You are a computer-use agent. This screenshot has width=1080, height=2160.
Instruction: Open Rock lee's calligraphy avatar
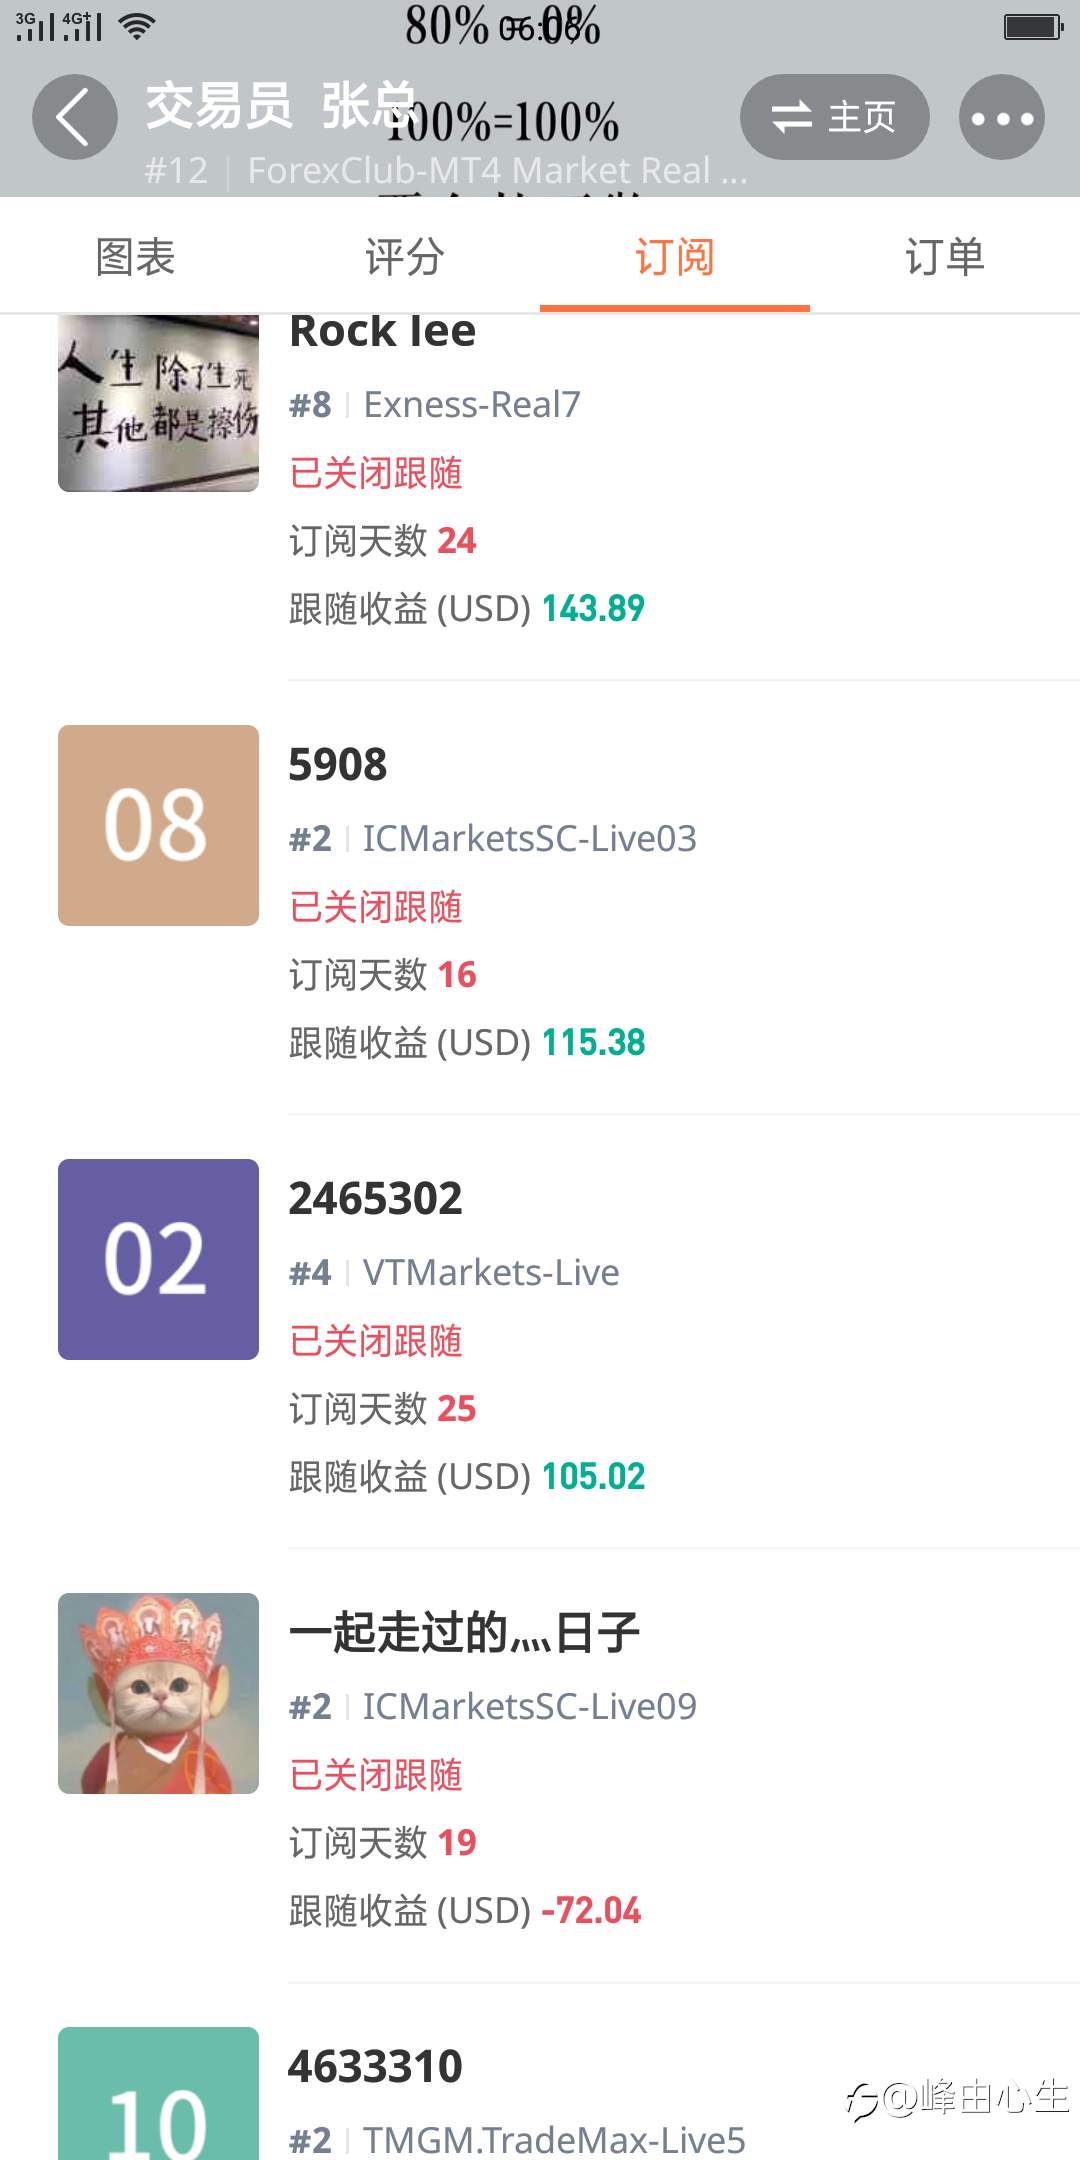[x=158, y=403]
